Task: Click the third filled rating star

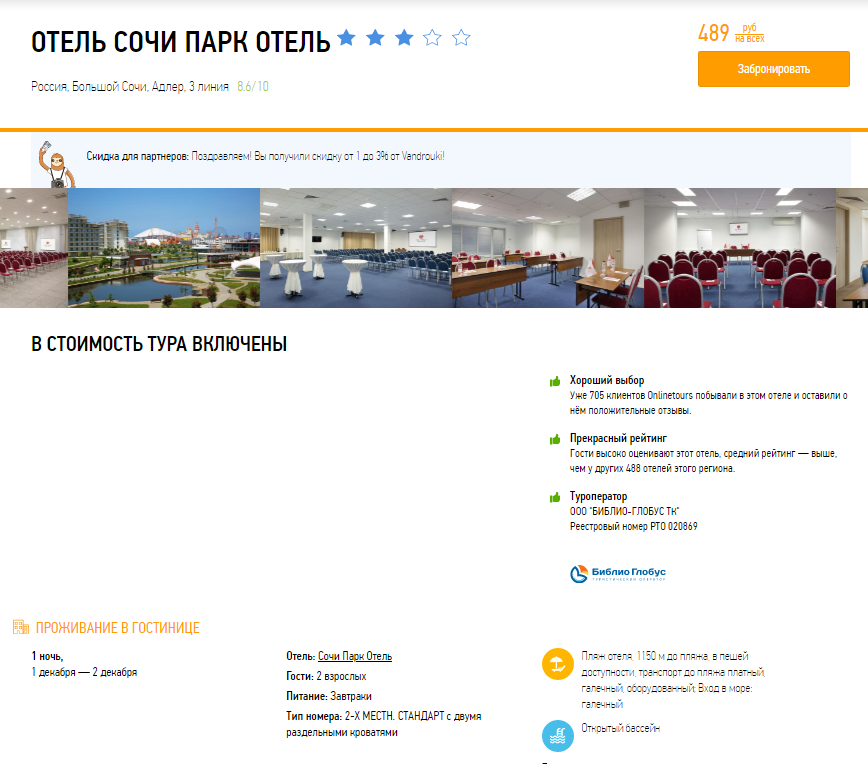Action: coord(404,38)
